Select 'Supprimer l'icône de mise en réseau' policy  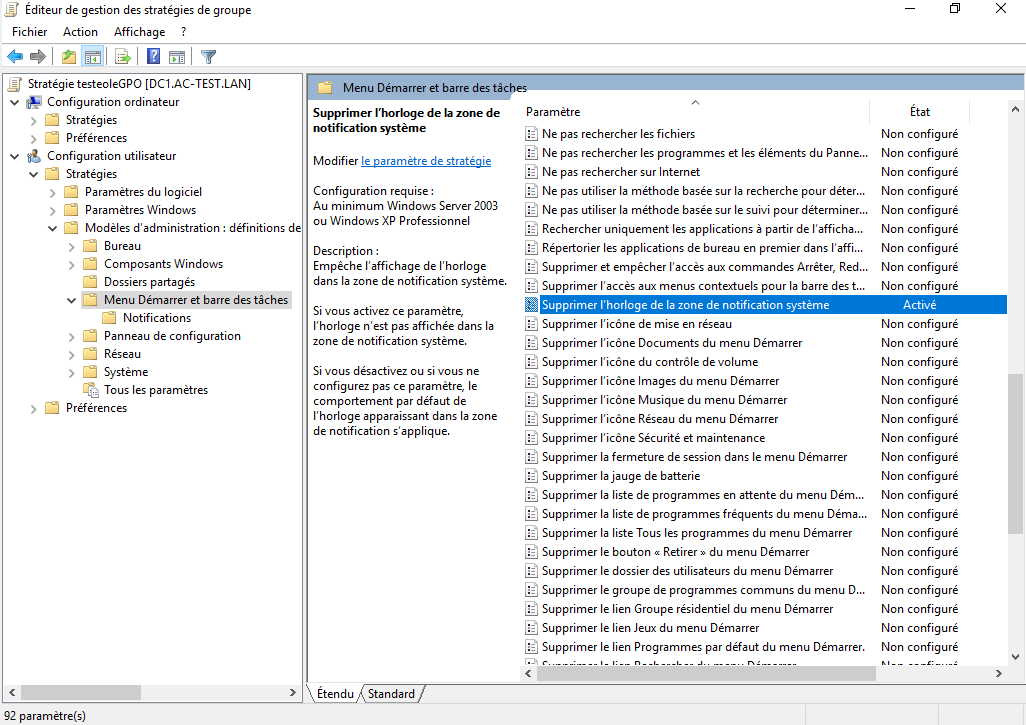pos(637,324)
